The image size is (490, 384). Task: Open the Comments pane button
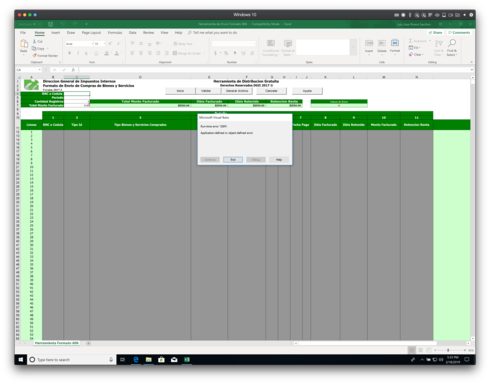point(459,33)
